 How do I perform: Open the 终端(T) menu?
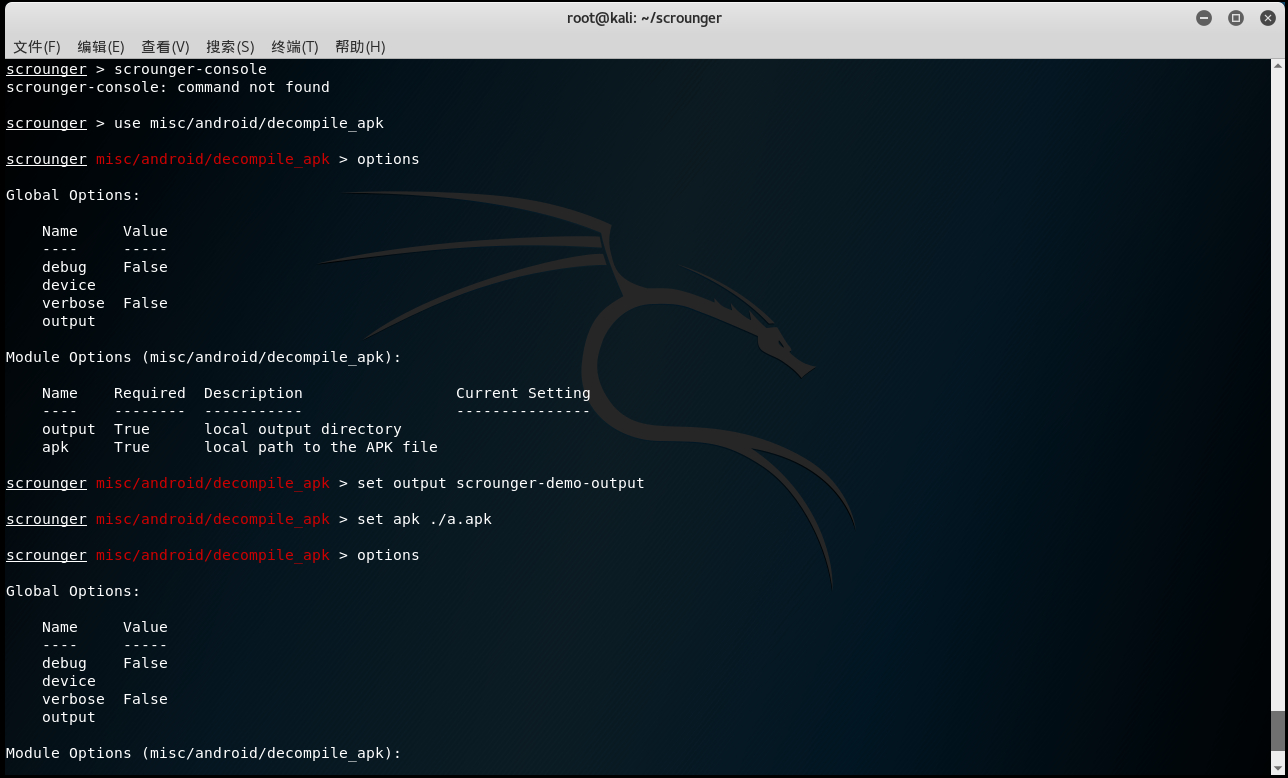[x=295, y=47]
